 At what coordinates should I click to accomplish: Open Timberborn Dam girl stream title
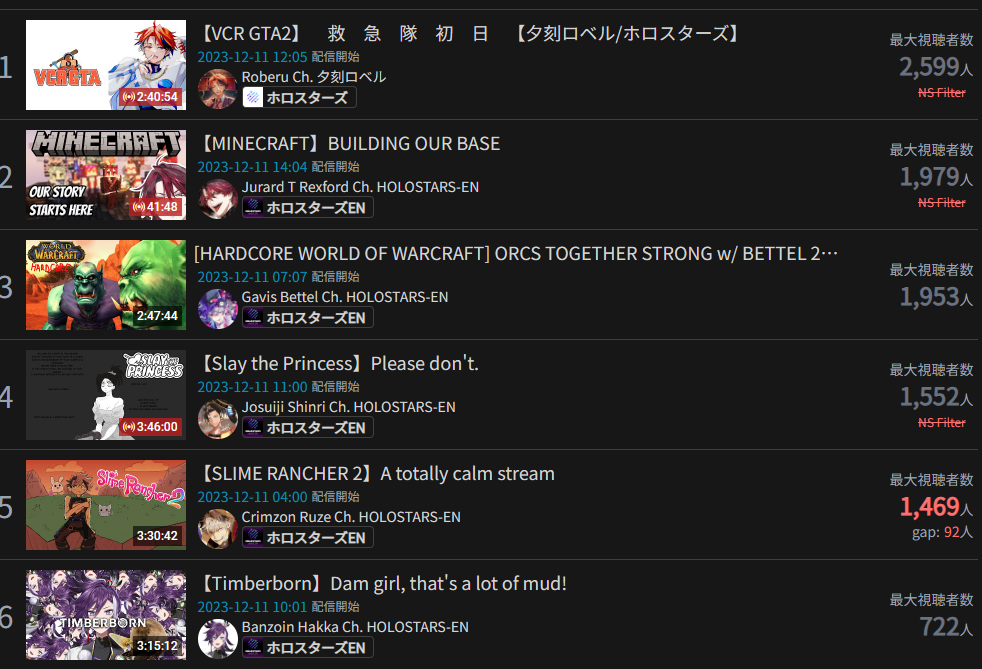click(383, 584)
